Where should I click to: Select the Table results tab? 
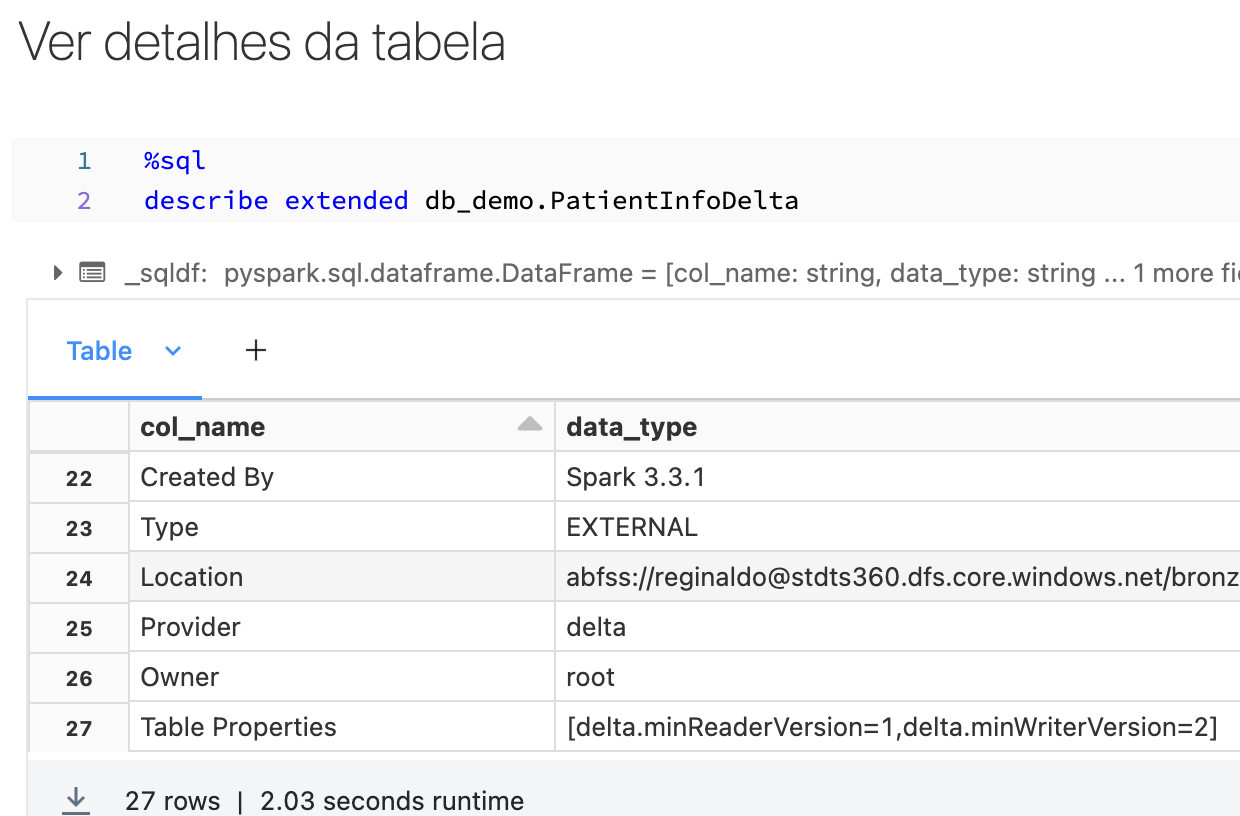(x=99, y=351)
